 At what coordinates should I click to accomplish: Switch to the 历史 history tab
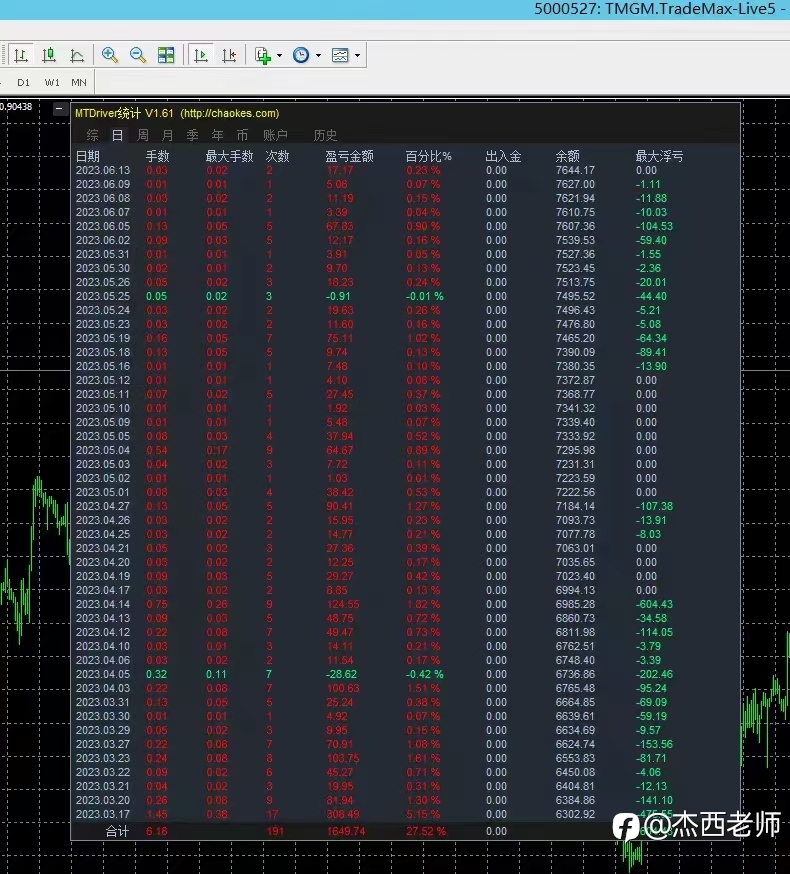pyautogui.click(x=325, y=135)
